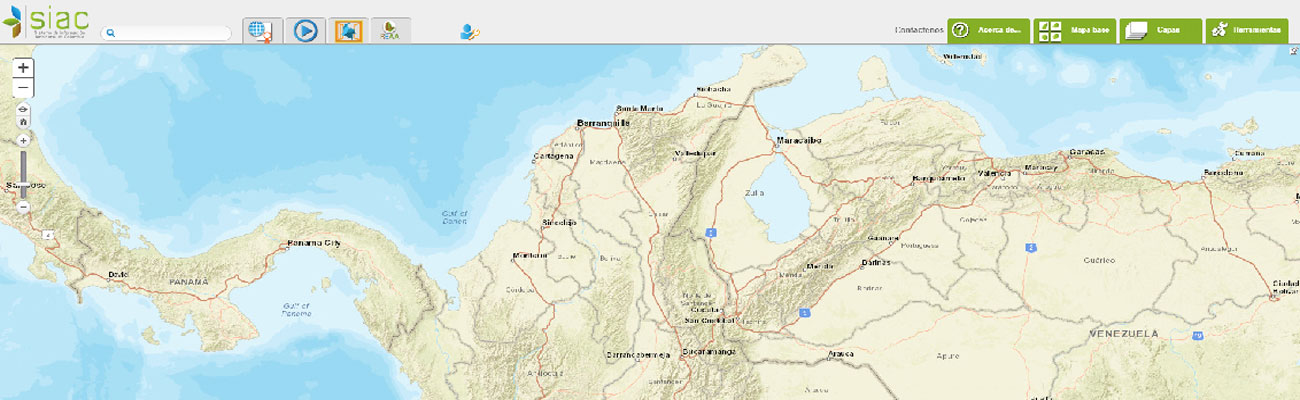Screen dimensions: 1300x400
Task: Click the zoom slider handle
Action: [x=23, y=185]
